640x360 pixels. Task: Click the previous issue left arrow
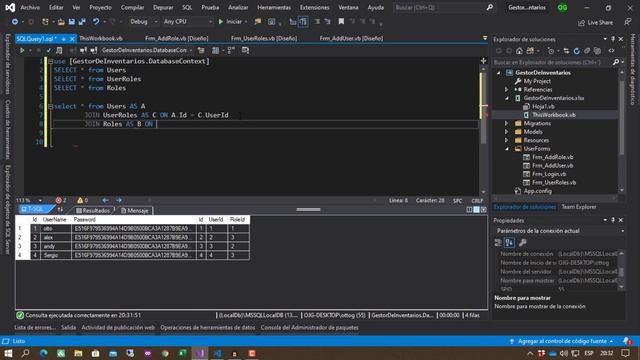coord(105,200)
